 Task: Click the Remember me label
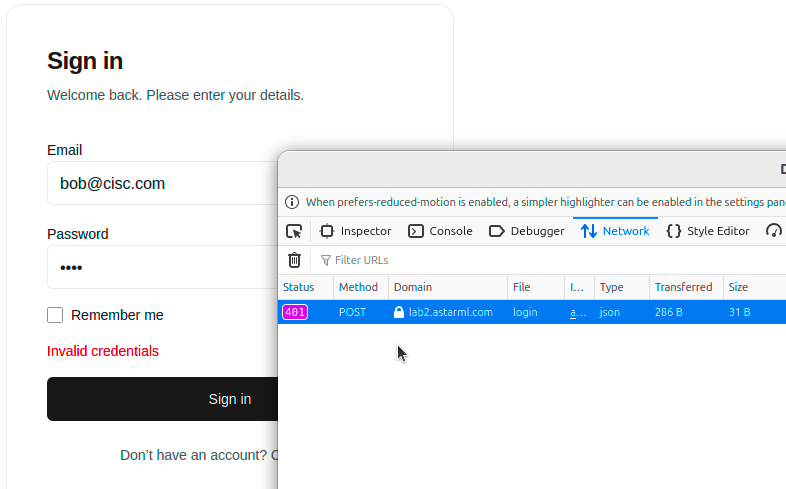(x=117, y=315)
